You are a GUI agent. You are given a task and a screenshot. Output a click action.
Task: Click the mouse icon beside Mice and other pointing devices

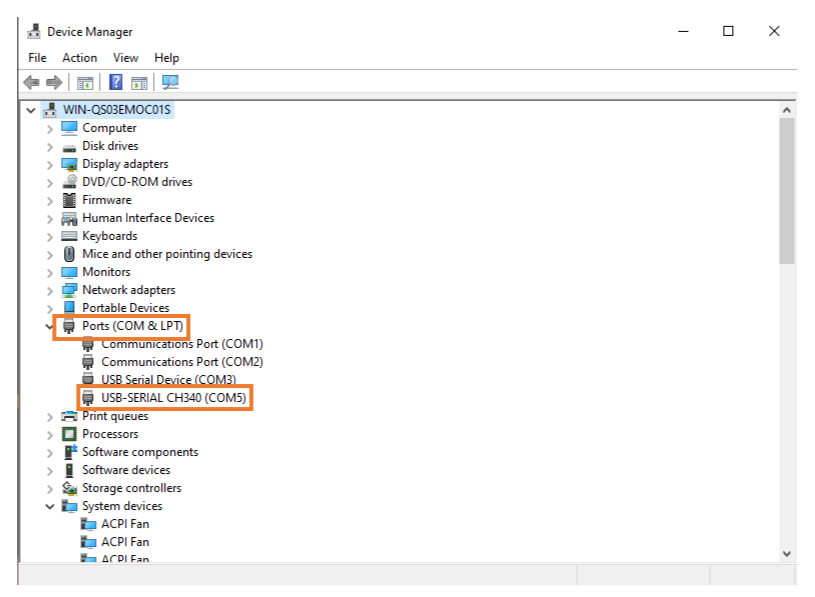pos(69,254)
